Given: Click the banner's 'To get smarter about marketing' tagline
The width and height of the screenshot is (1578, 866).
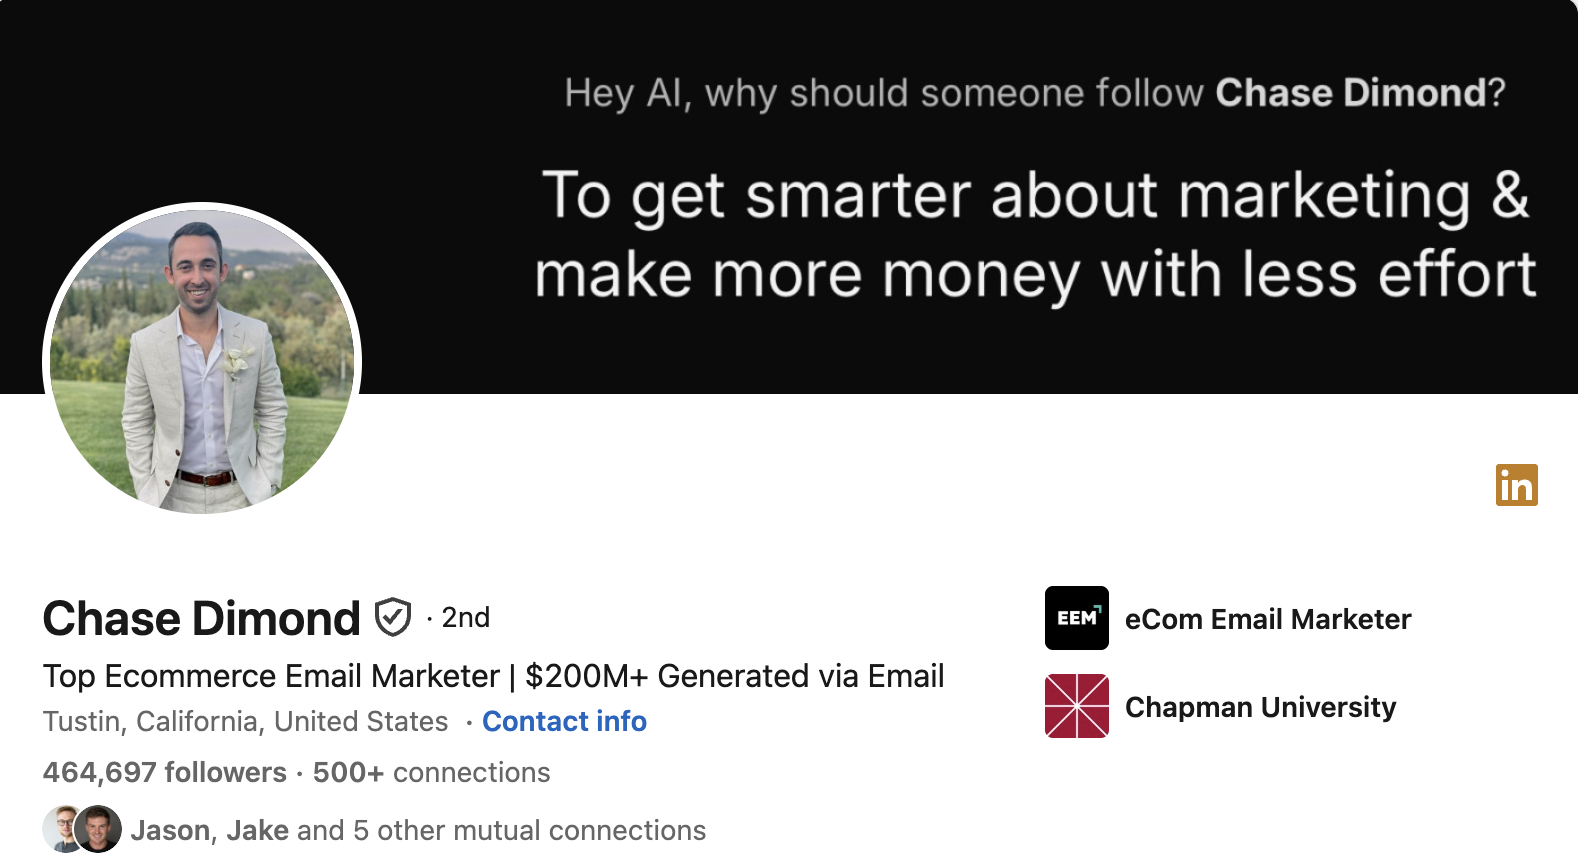Looking at the screenshot, I should click(x=1035, y=236).
